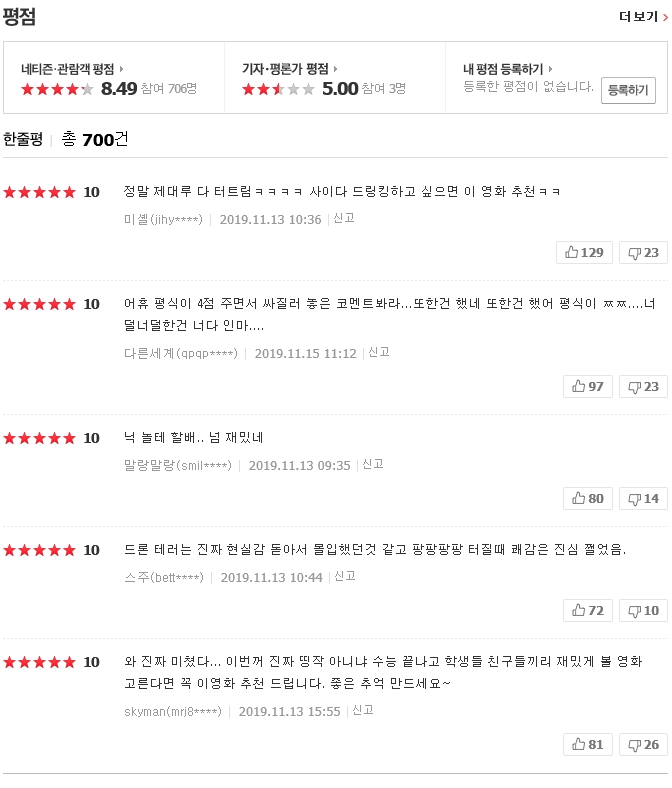Downvote the 스주 review with 10 dislikes
Viewport: 672px width, 788px height.
tap(643, 610)
